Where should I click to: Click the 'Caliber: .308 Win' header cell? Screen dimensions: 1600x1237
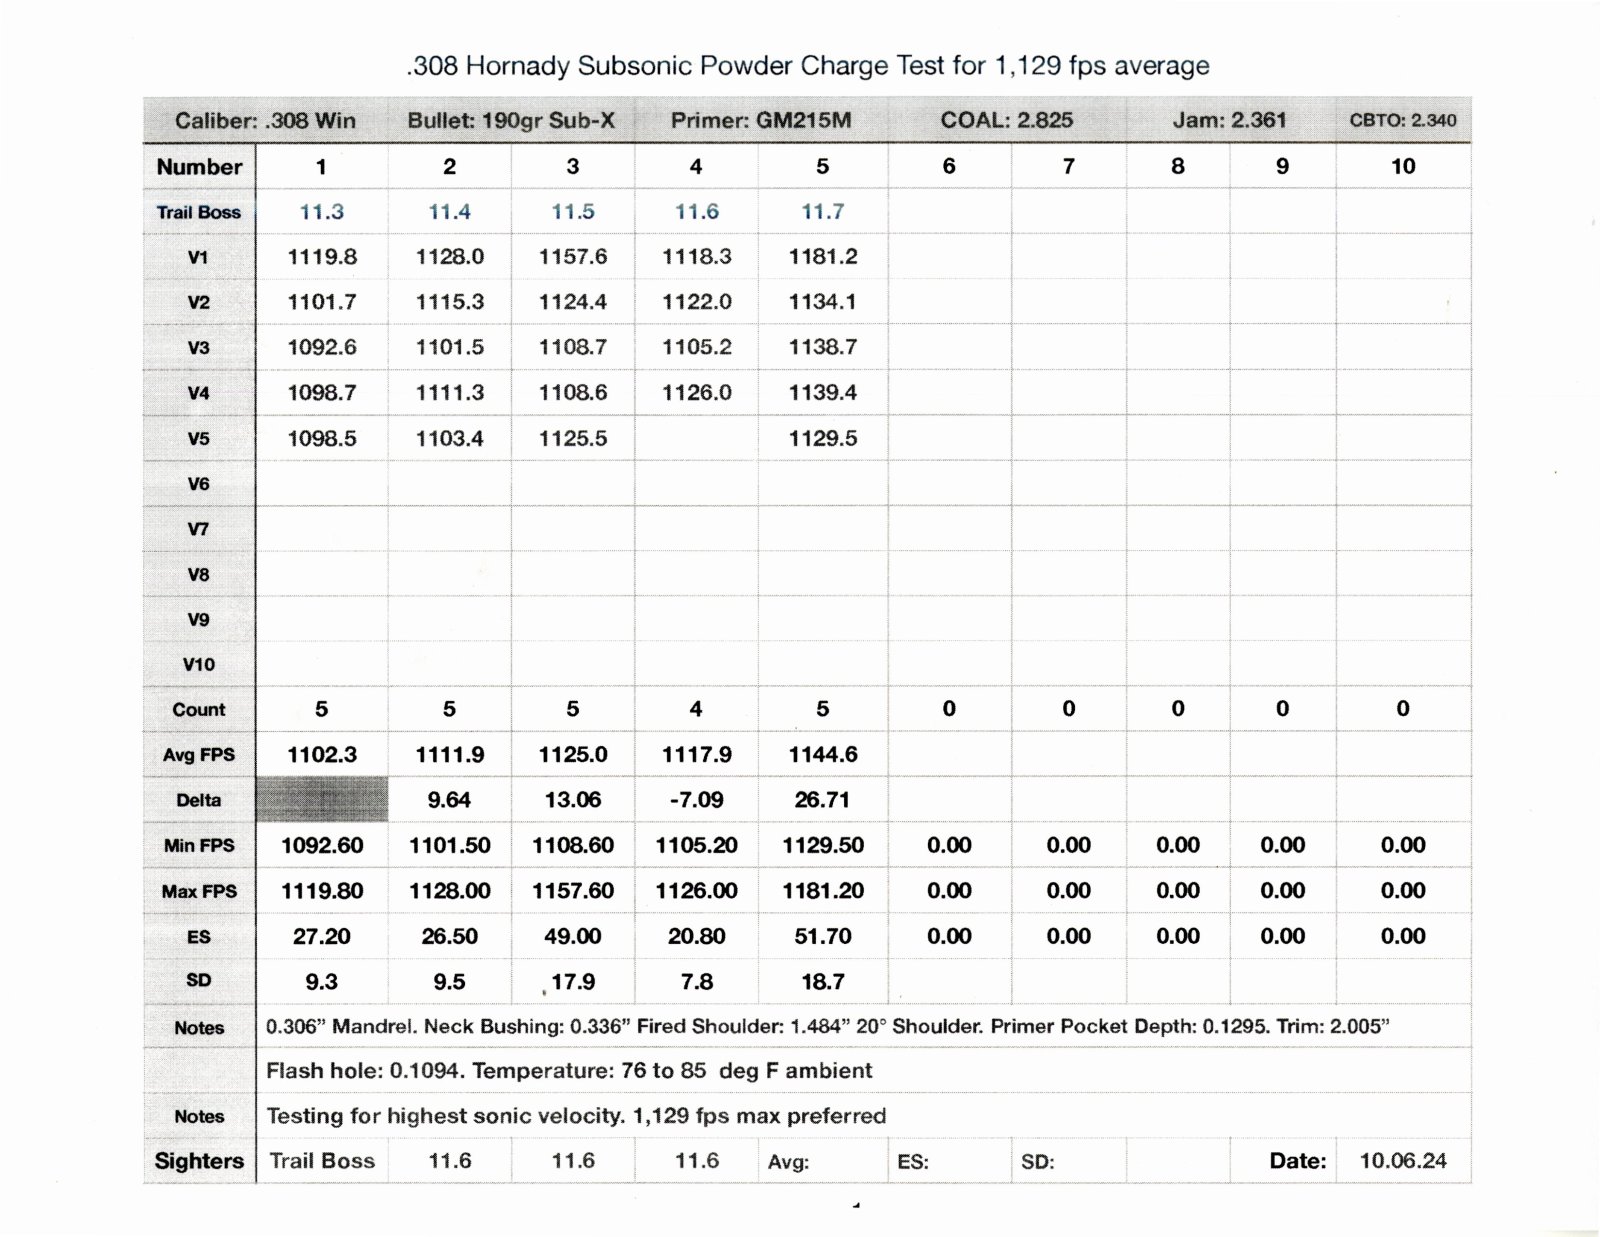click(265, 121)
